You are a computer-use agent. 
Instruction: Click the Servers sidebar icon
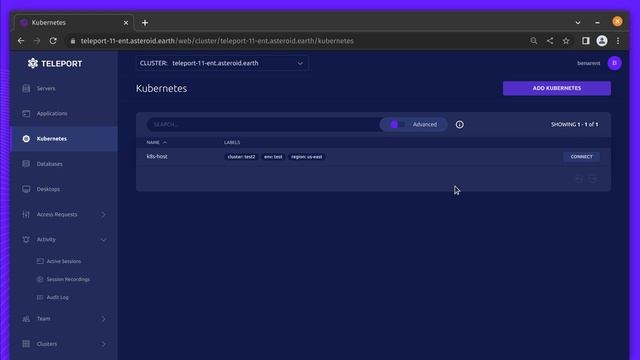pos(26,89)
